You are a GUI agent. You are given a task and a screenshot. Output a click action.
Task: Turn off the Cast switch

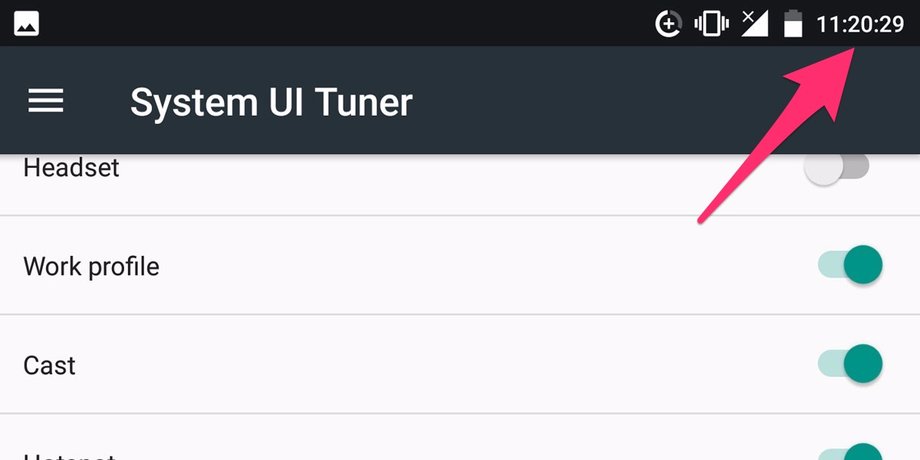pyautogui.click(x=850, y=364)
